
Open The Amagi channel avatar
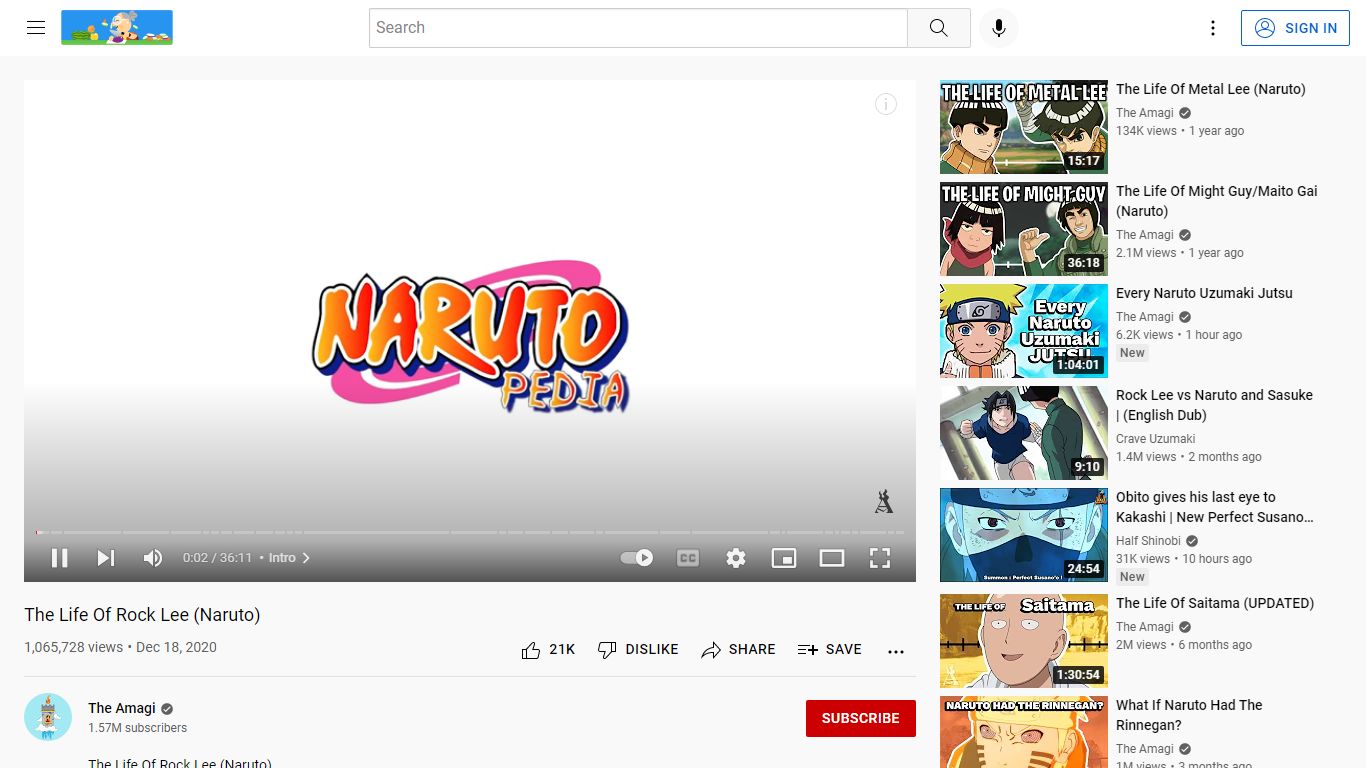[x=48, y=717]
